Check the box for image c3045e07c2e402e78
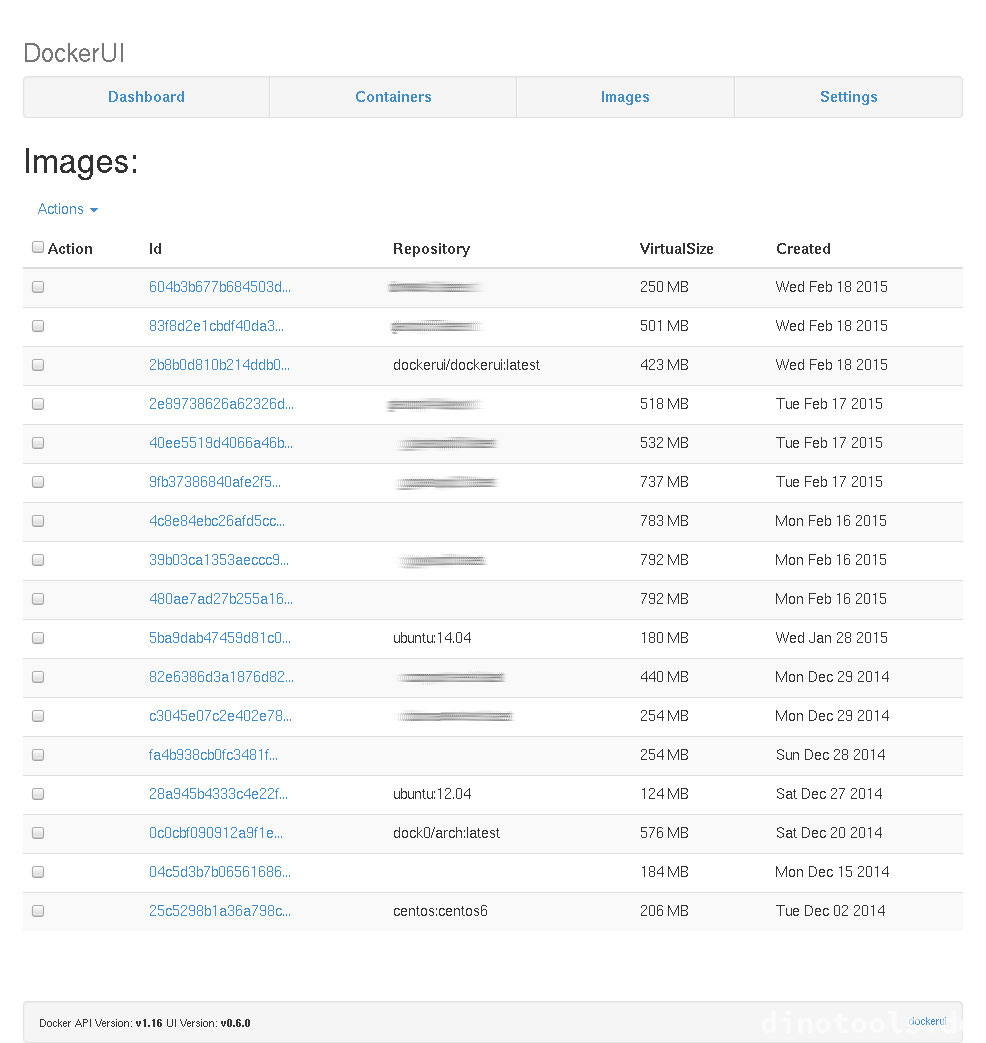The height and width of the screenshot is (1043, 986). tap(38, 716)
